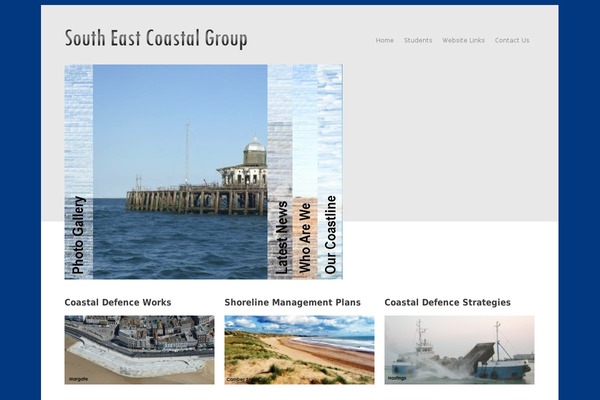This screenshot has height=400, width=600.
Task: Open the vertical Who Are We tab
Action: (x=305, y=238)
